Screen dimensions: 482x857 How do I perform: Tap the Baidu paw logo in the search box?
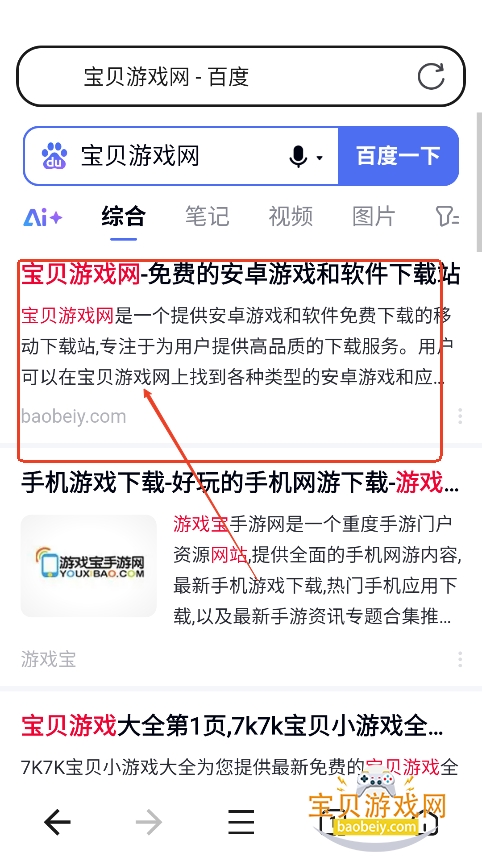[x=54, y=156]
